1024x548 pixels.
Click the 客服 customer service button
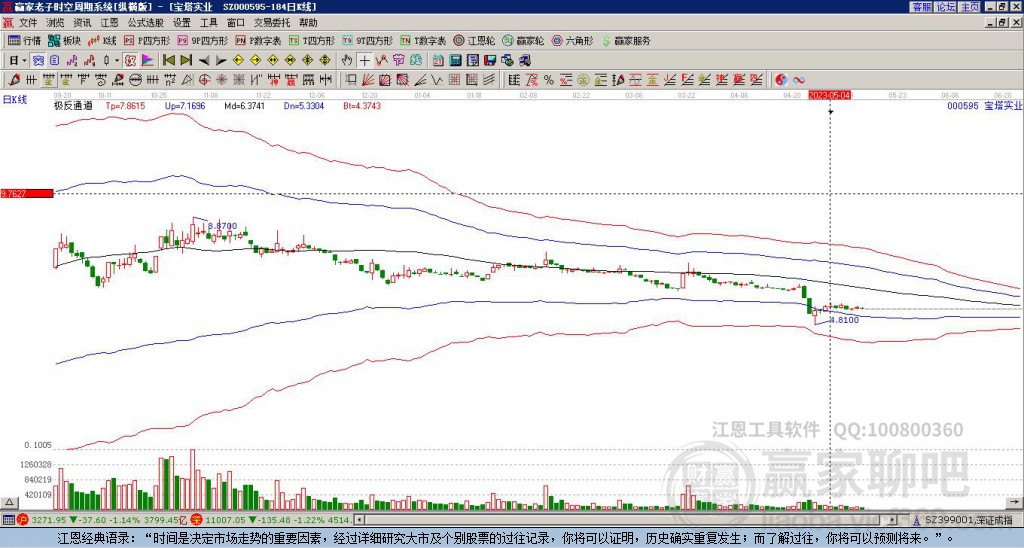pyautogui.click(x=922, y=7)
